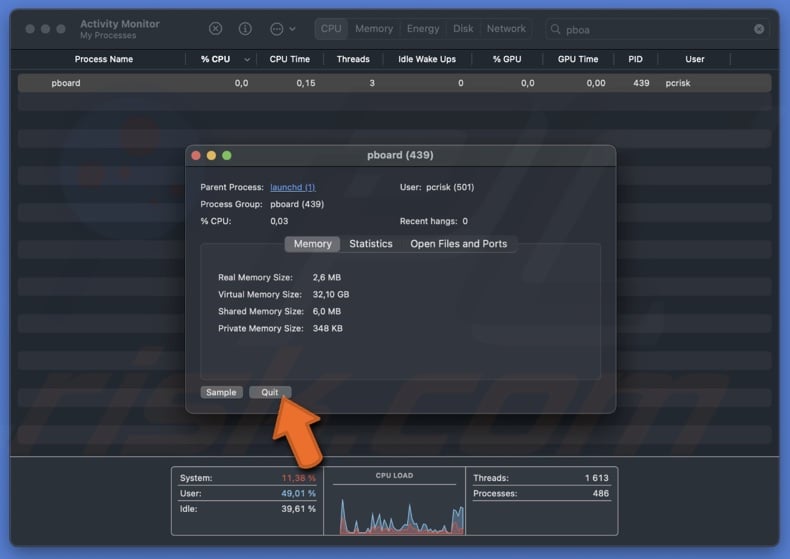Viewport: 790px width, 559px height.
Task: Quit the pboard process
Action: tap(270, 392)
